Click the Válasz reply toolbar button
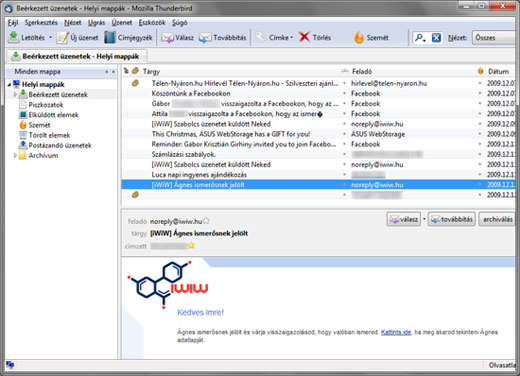Image resolution: width=520 pixels, height=376 pixels. pyautogui.click(x=177, y=38)
